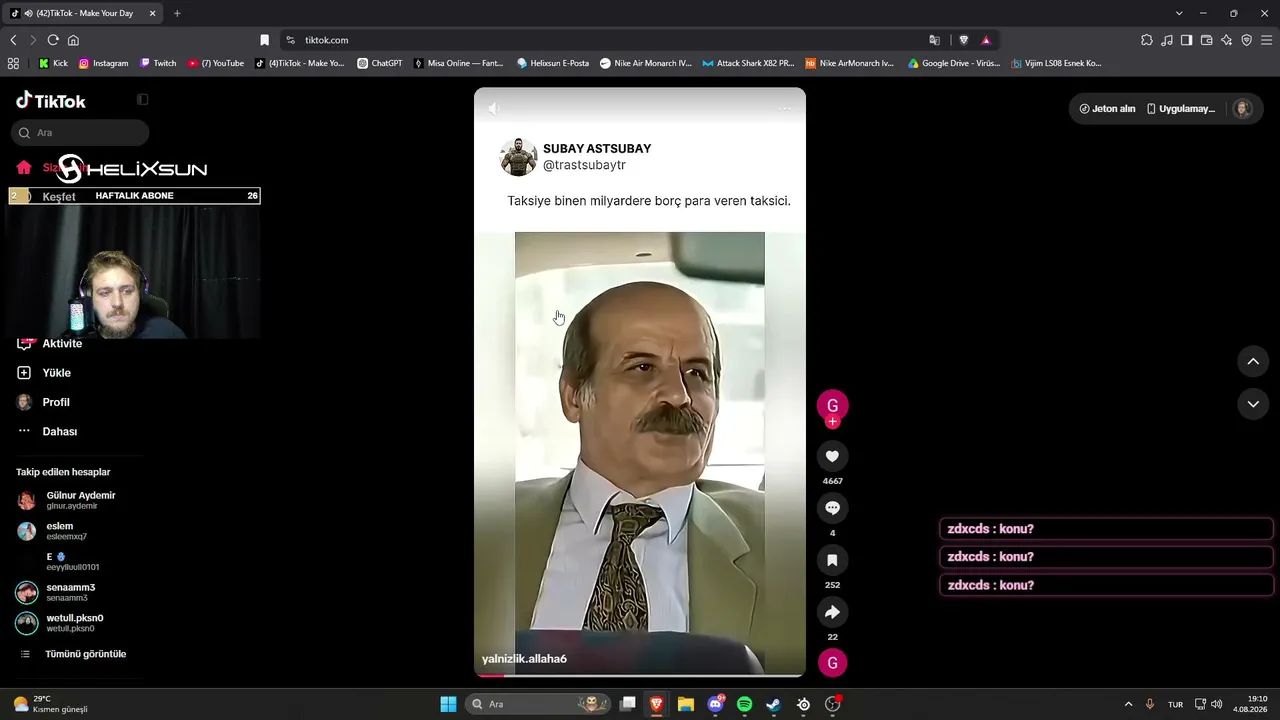Open the Windows Start menu
Image resolution: width=1280 pixels, height=720 pixels.
(x=448, y=704)
